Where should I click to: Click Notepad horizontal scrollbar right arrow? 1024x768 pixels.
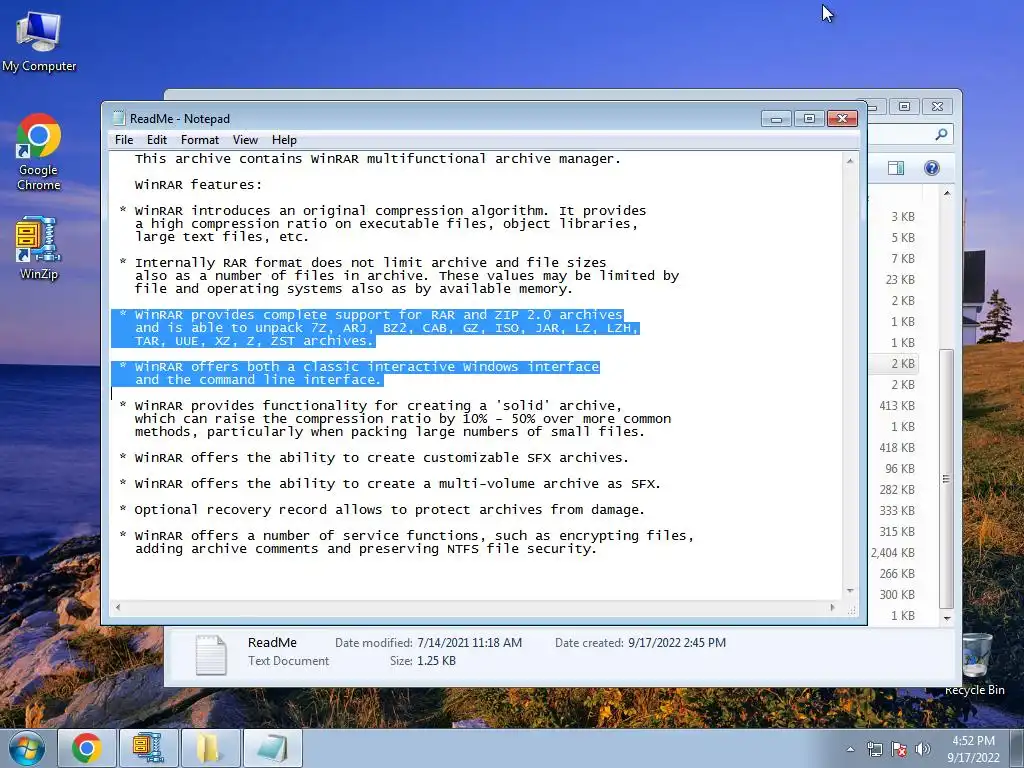coord(832,607)
